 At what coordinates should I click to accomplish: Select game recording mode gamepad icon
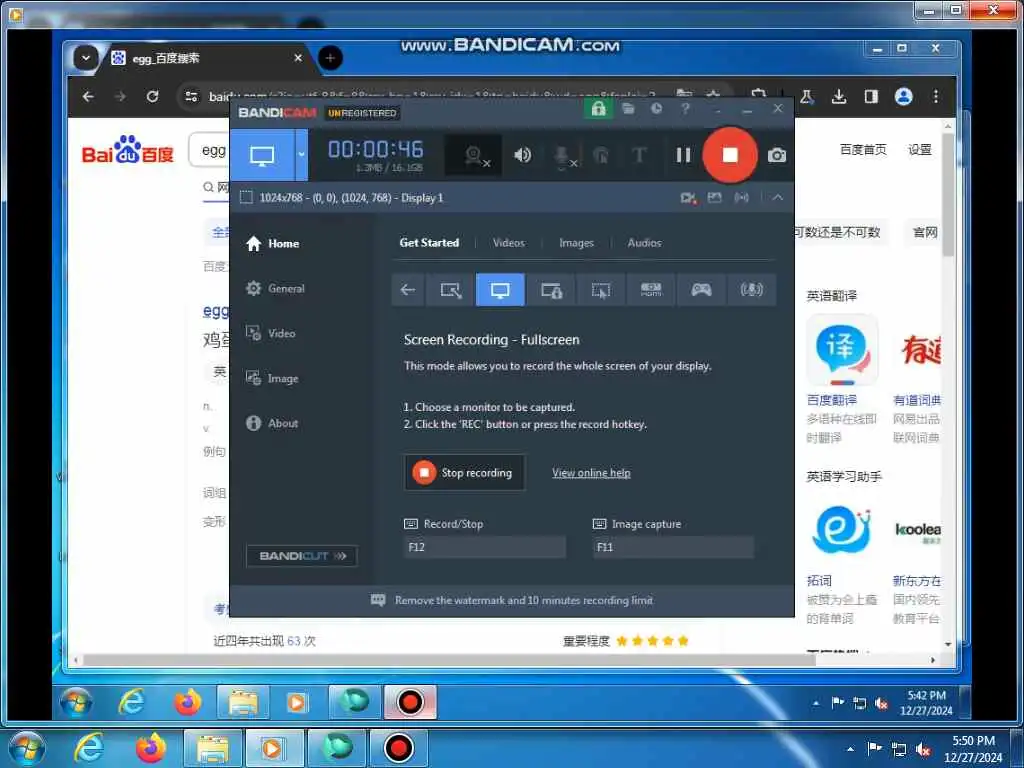[701, 289]
